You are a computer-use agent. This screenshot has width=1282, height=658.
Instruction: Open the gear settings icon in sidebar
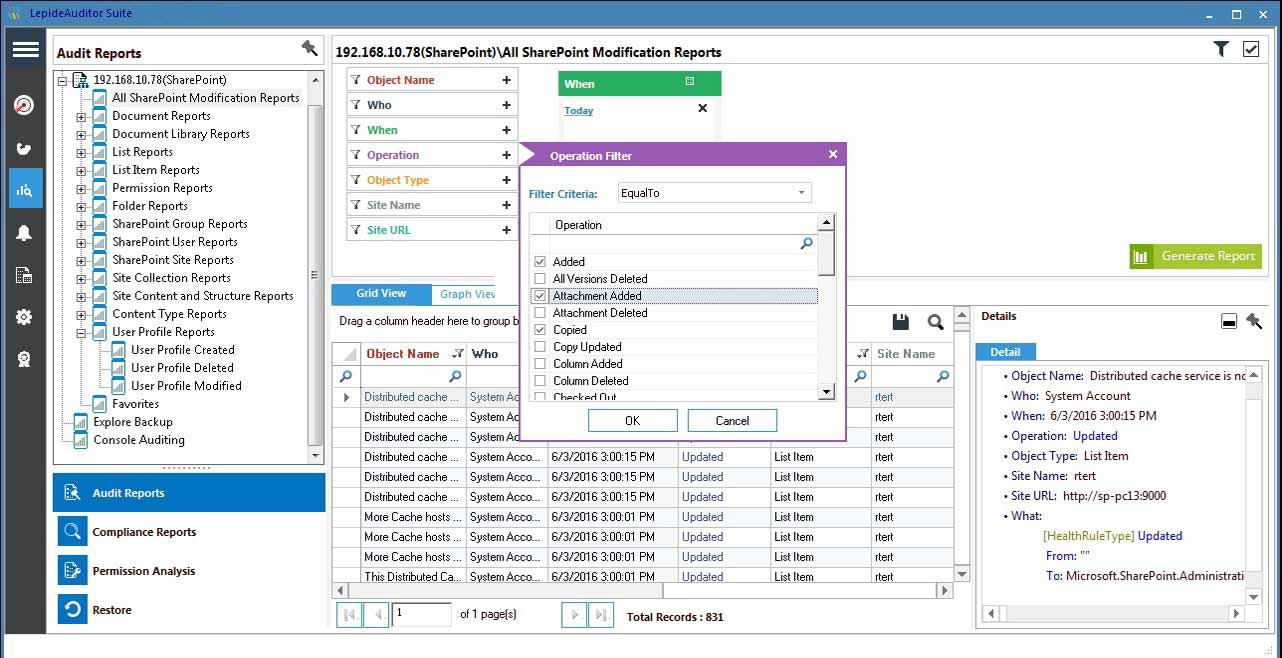[x=25, y=317]
